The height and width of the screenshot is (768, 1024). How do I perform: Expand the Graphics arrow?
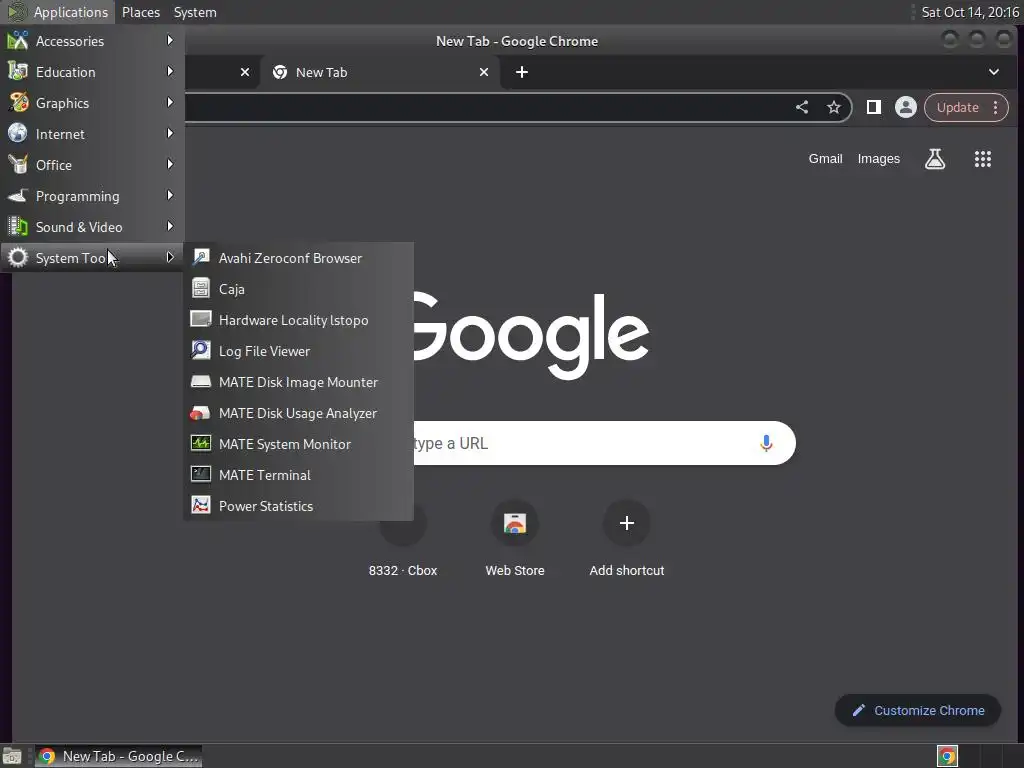(x=170, y=103)
